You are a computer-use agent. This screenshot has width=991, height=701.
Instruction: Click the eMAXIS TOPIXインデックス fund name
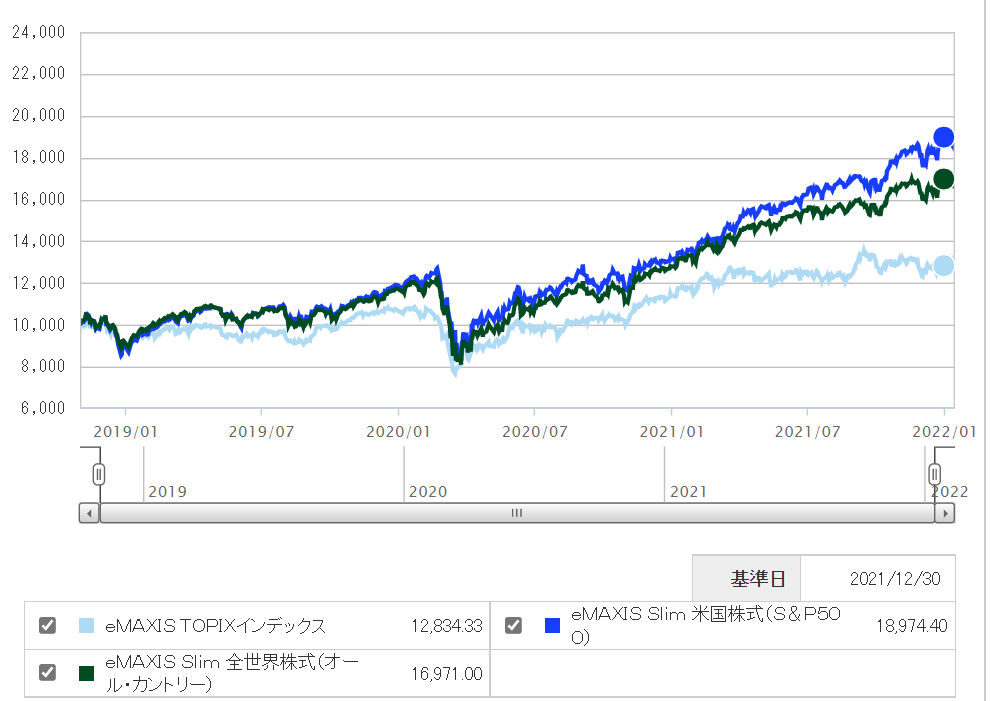pos(216,626)
